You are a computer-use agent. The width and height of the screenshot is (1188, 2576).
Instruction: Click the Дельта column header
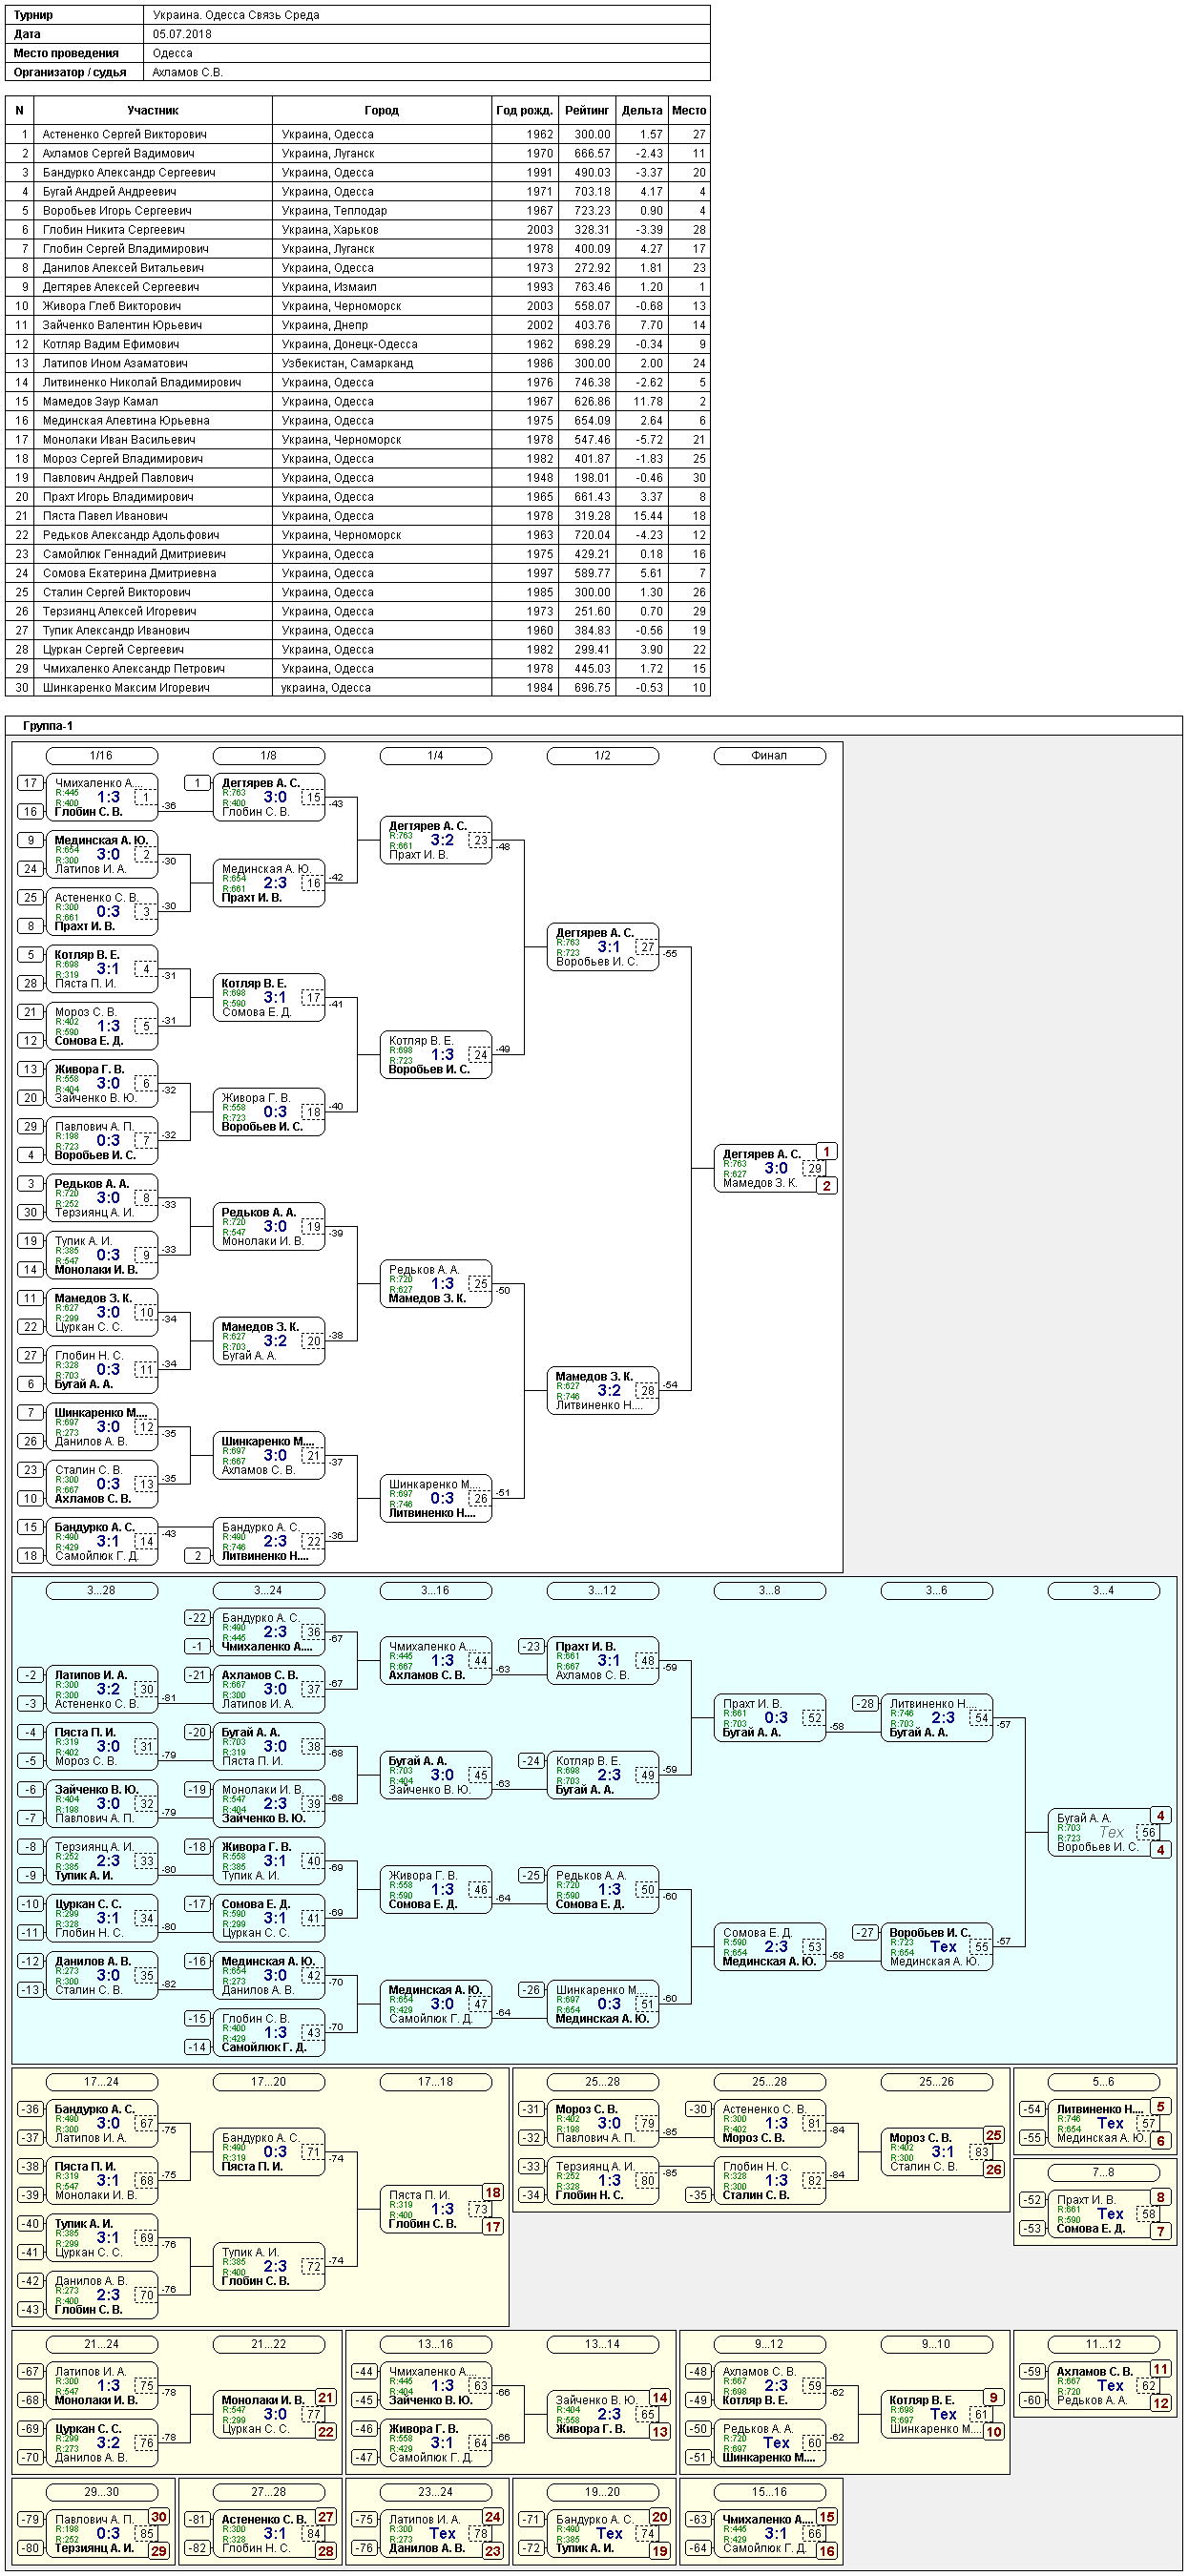click(x=641, y=111)
